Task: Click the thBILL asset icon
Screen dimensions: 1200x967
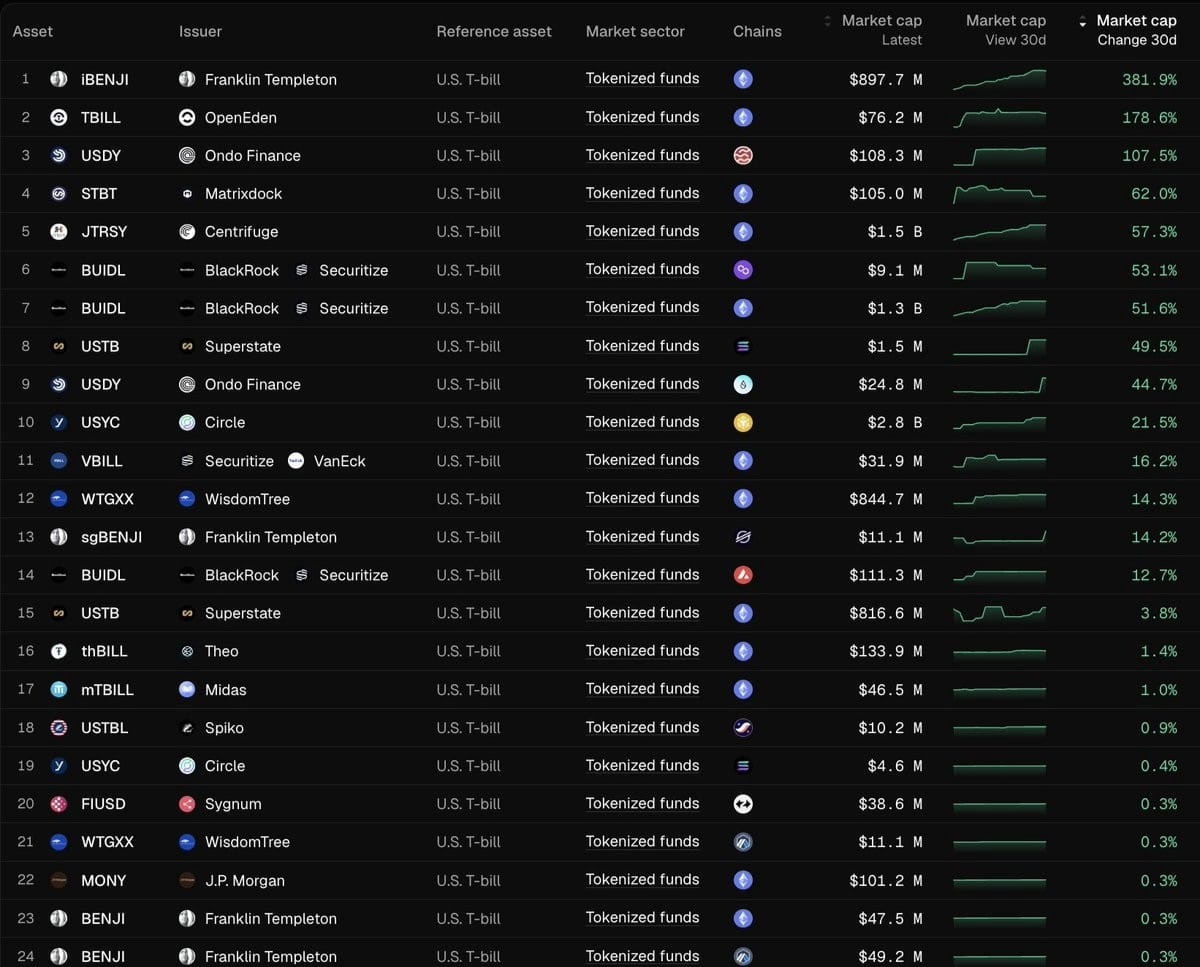Action: 59,651
